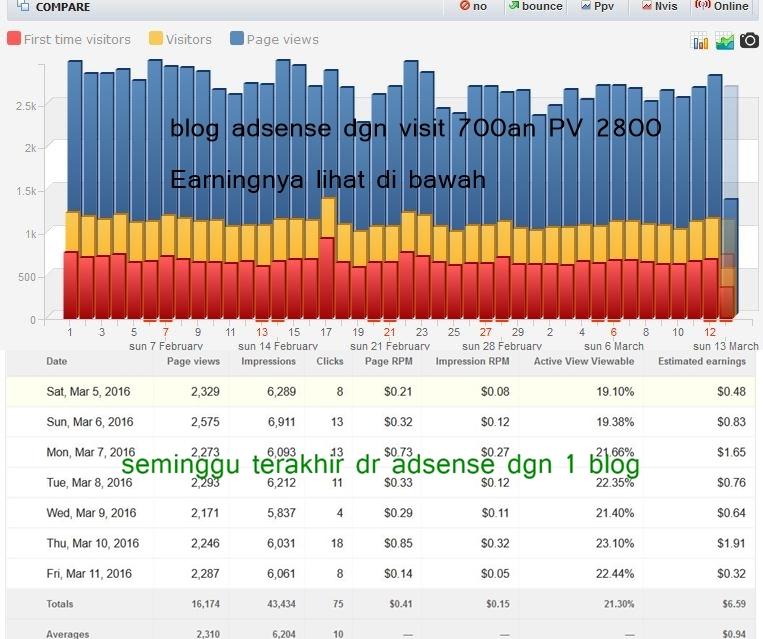Click the red First time visitors swatch
The height and width of the screenshot is (639, 763).
(x=14, y=39)
